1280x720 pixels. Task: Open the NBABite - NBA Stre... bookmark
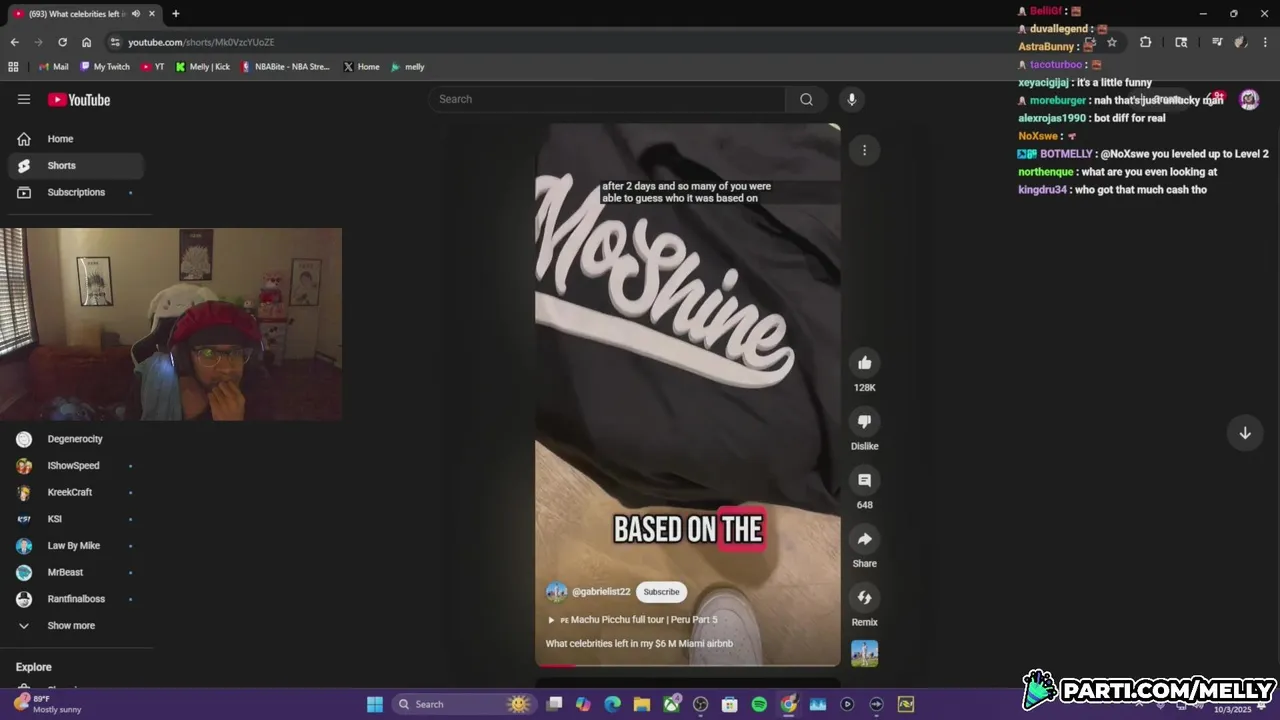point(286,67)
